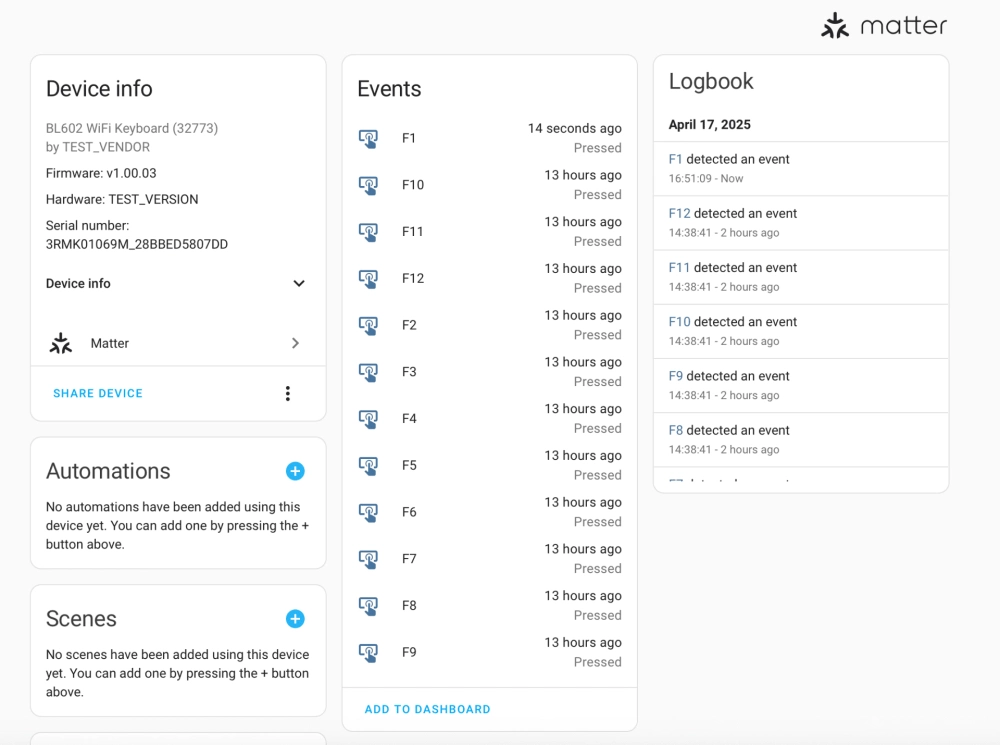The width and height of the screenshot is (1000, 745).
Task: Open the Matter integration chevron
Action: point(295,343)
